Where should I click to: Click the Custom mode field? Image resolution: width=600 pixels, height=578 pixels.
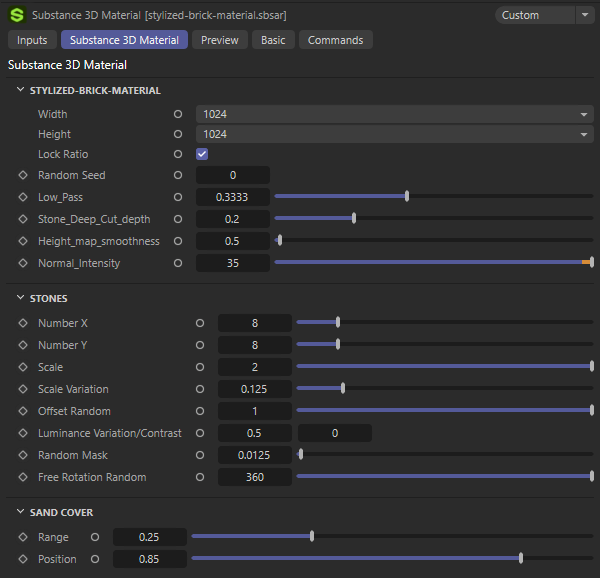click(535, 15)
